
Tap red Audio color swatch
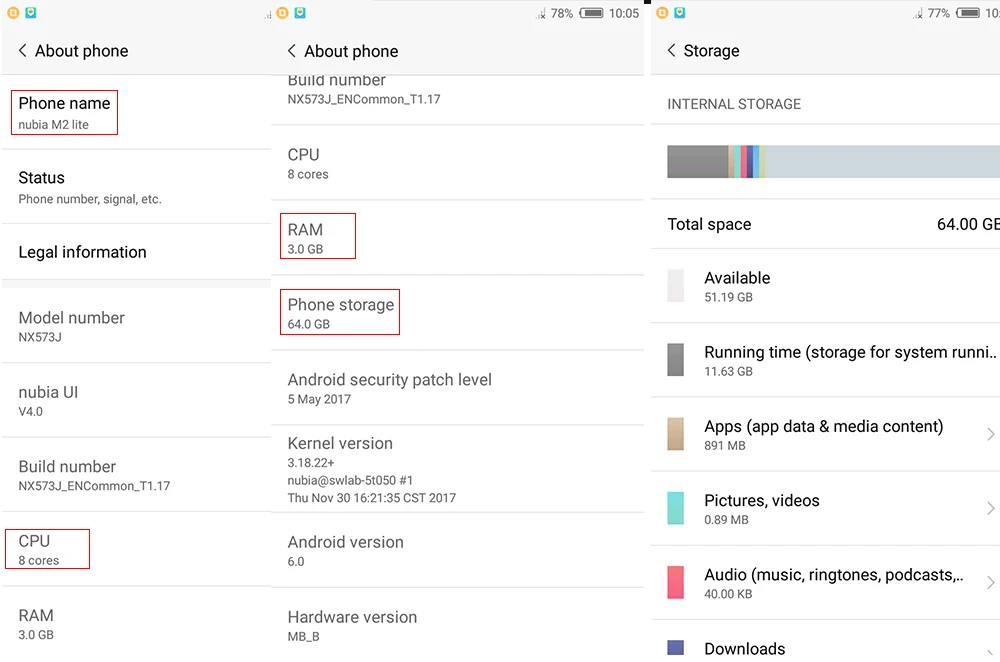coord(675,582)
